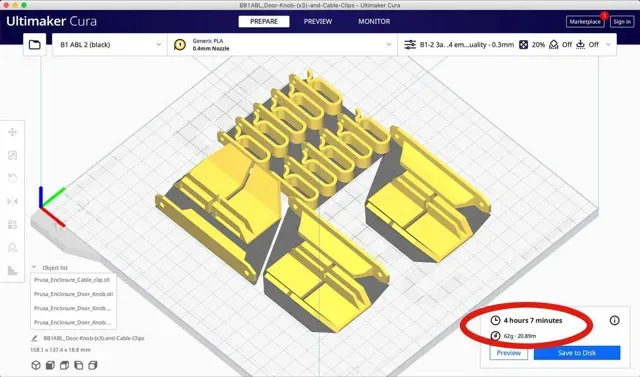Click the 'Object list' heading text
Image resolution: width=640 pixels, height=377 pixels.
click(x=55, y=268)
